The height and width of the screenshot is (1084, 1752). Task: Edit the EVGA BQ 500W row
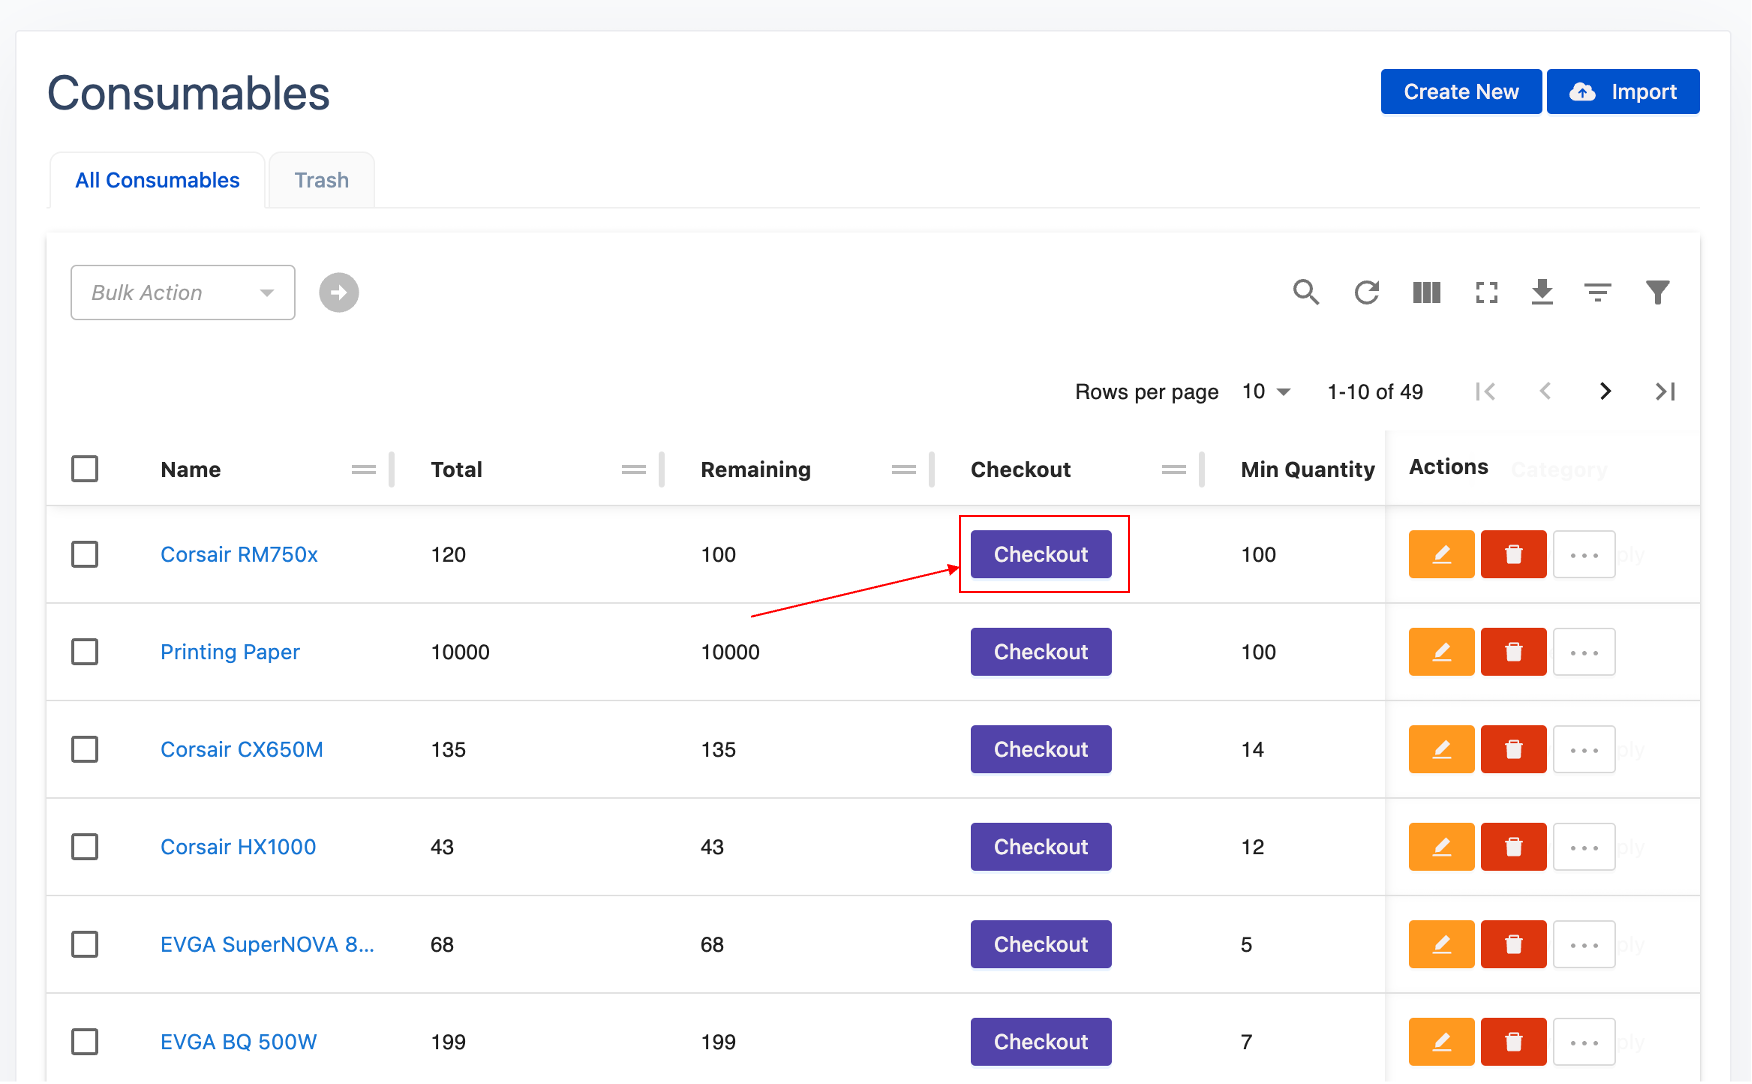click(x=1441, y=1042)
